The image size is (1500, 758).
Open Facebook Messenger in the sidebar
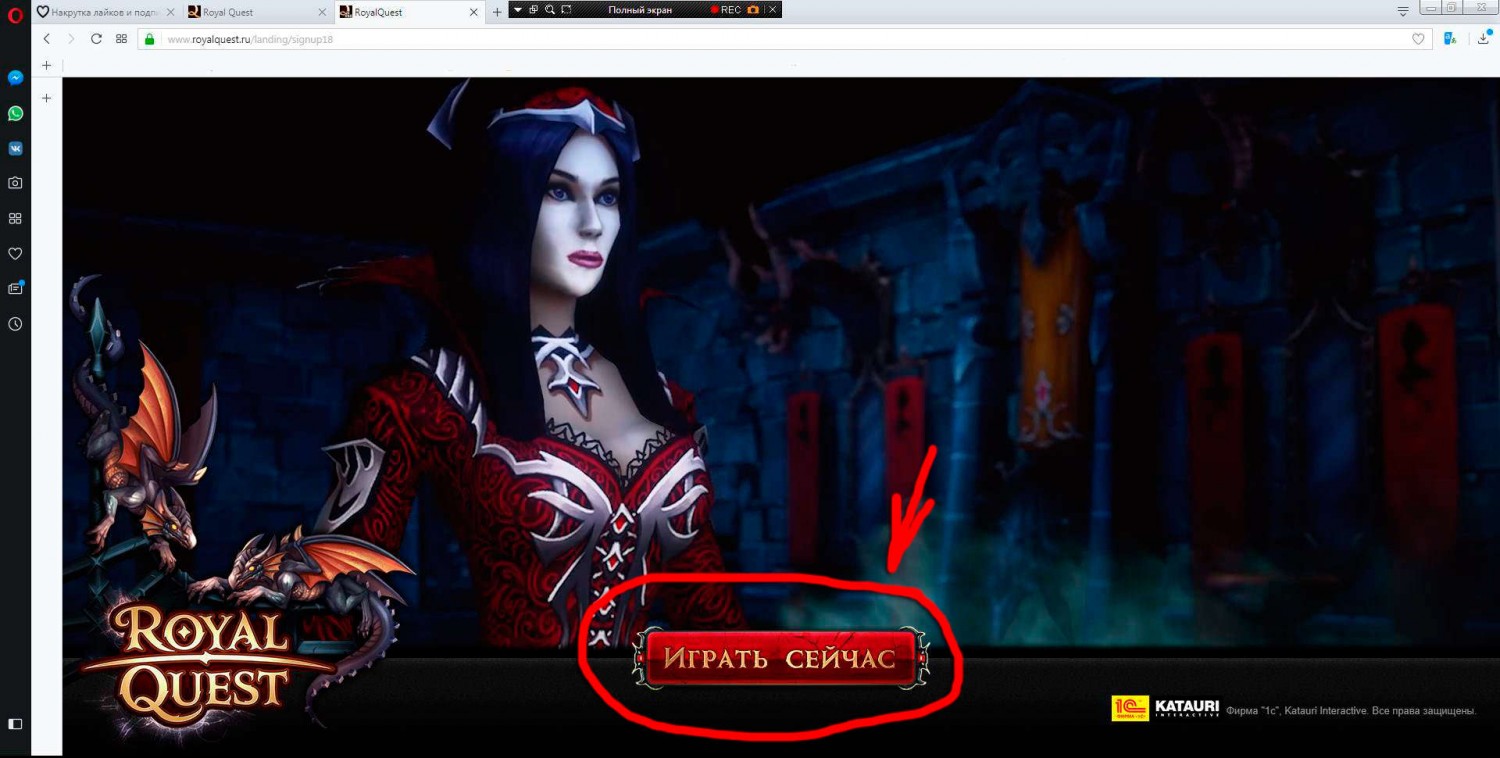click(x=15, y=78)
